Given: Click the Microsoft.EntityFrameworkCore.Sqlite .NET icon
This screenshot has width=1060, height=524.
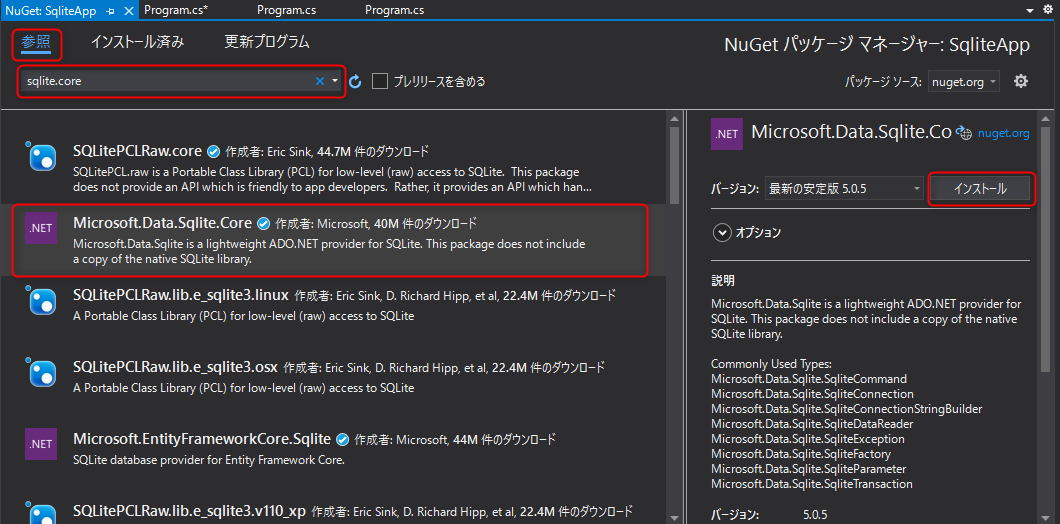Looking at the screenshot, I should pyautogui.click(x=41, y=442).
